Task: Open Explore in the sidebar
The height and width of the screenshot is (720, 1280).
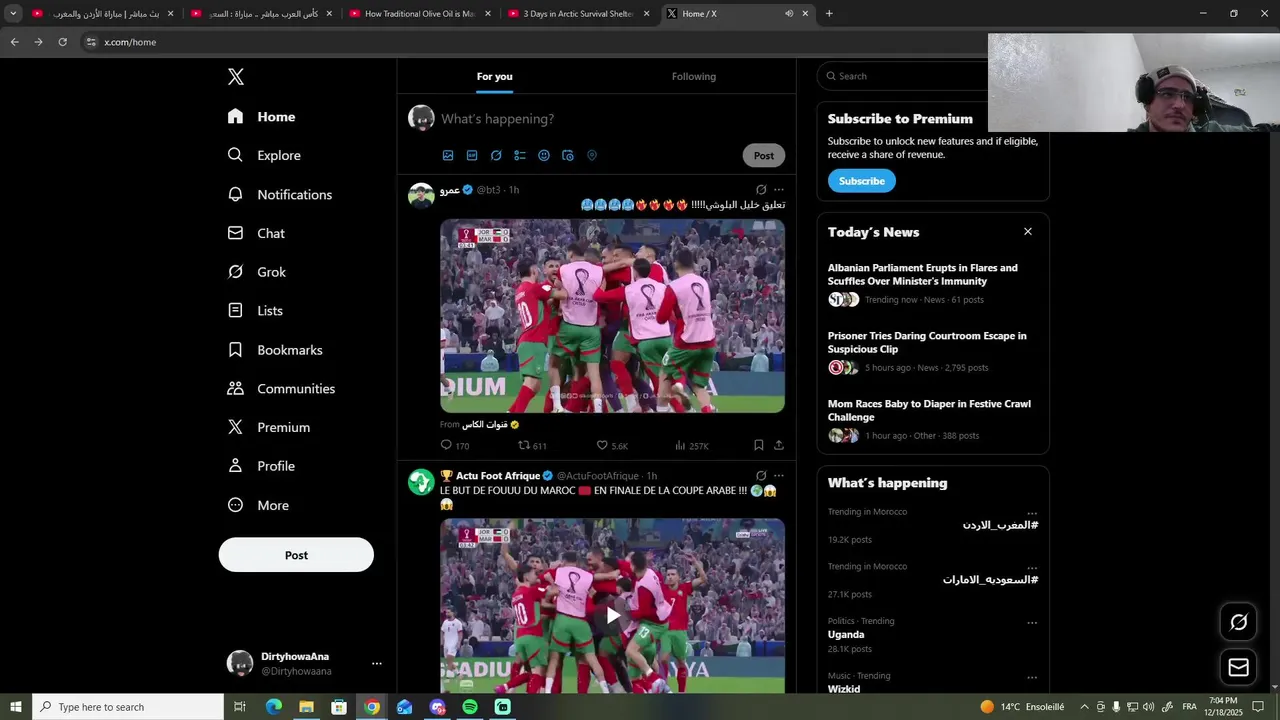Action: point(264,156)
